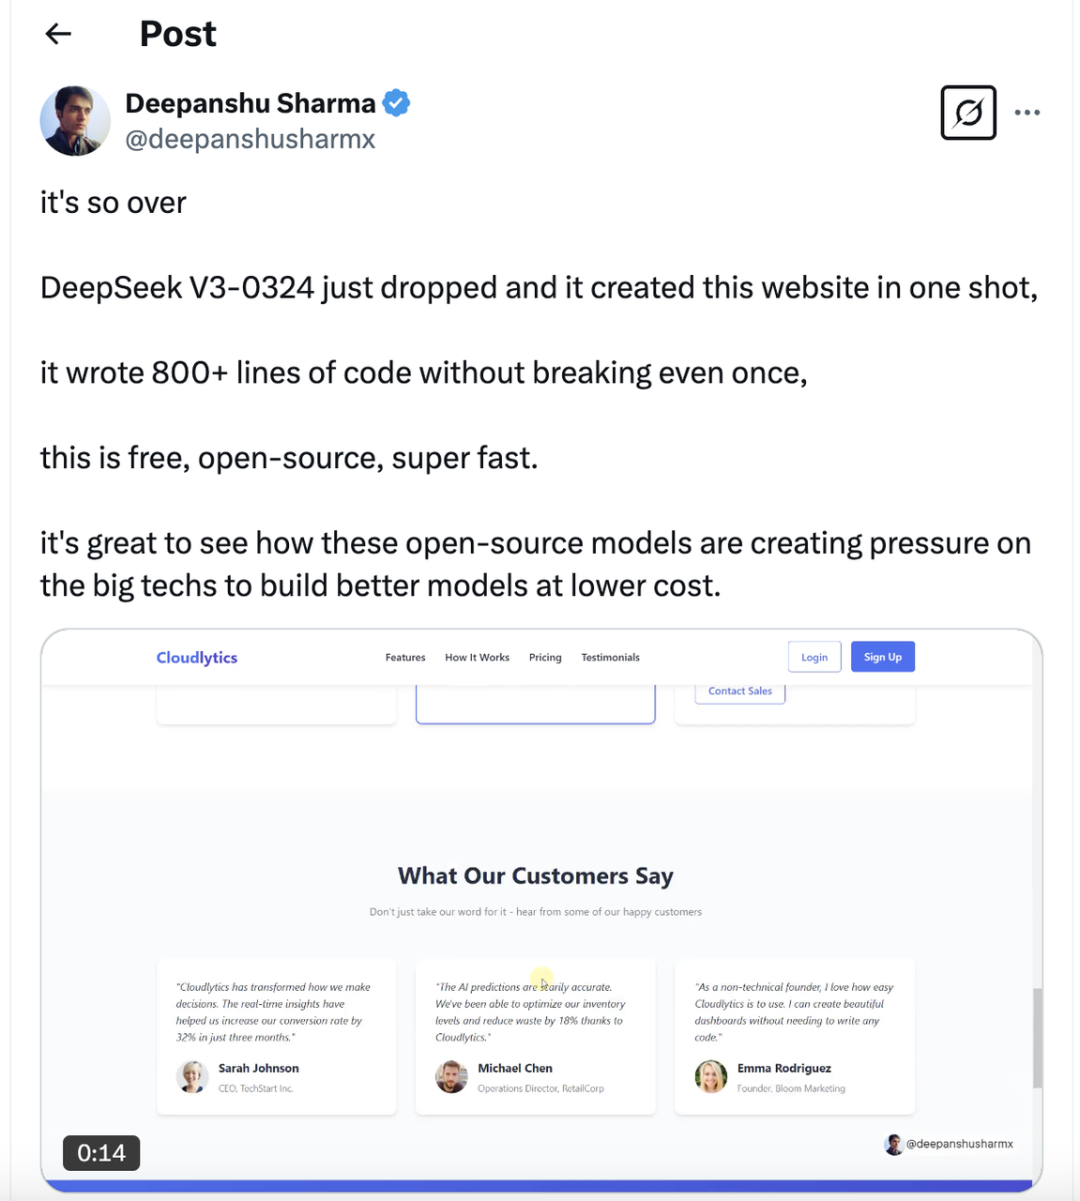Open the Pricing nav item
1080x1201 pixels.
point(545,657)
